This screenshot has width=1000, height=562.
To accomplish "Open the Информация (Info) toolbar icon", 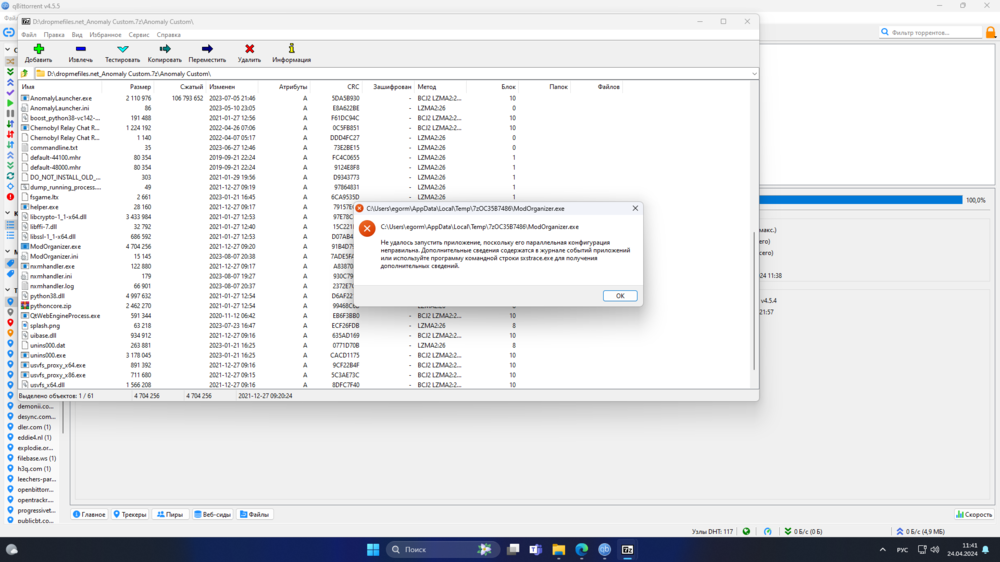I will (291, 49).
